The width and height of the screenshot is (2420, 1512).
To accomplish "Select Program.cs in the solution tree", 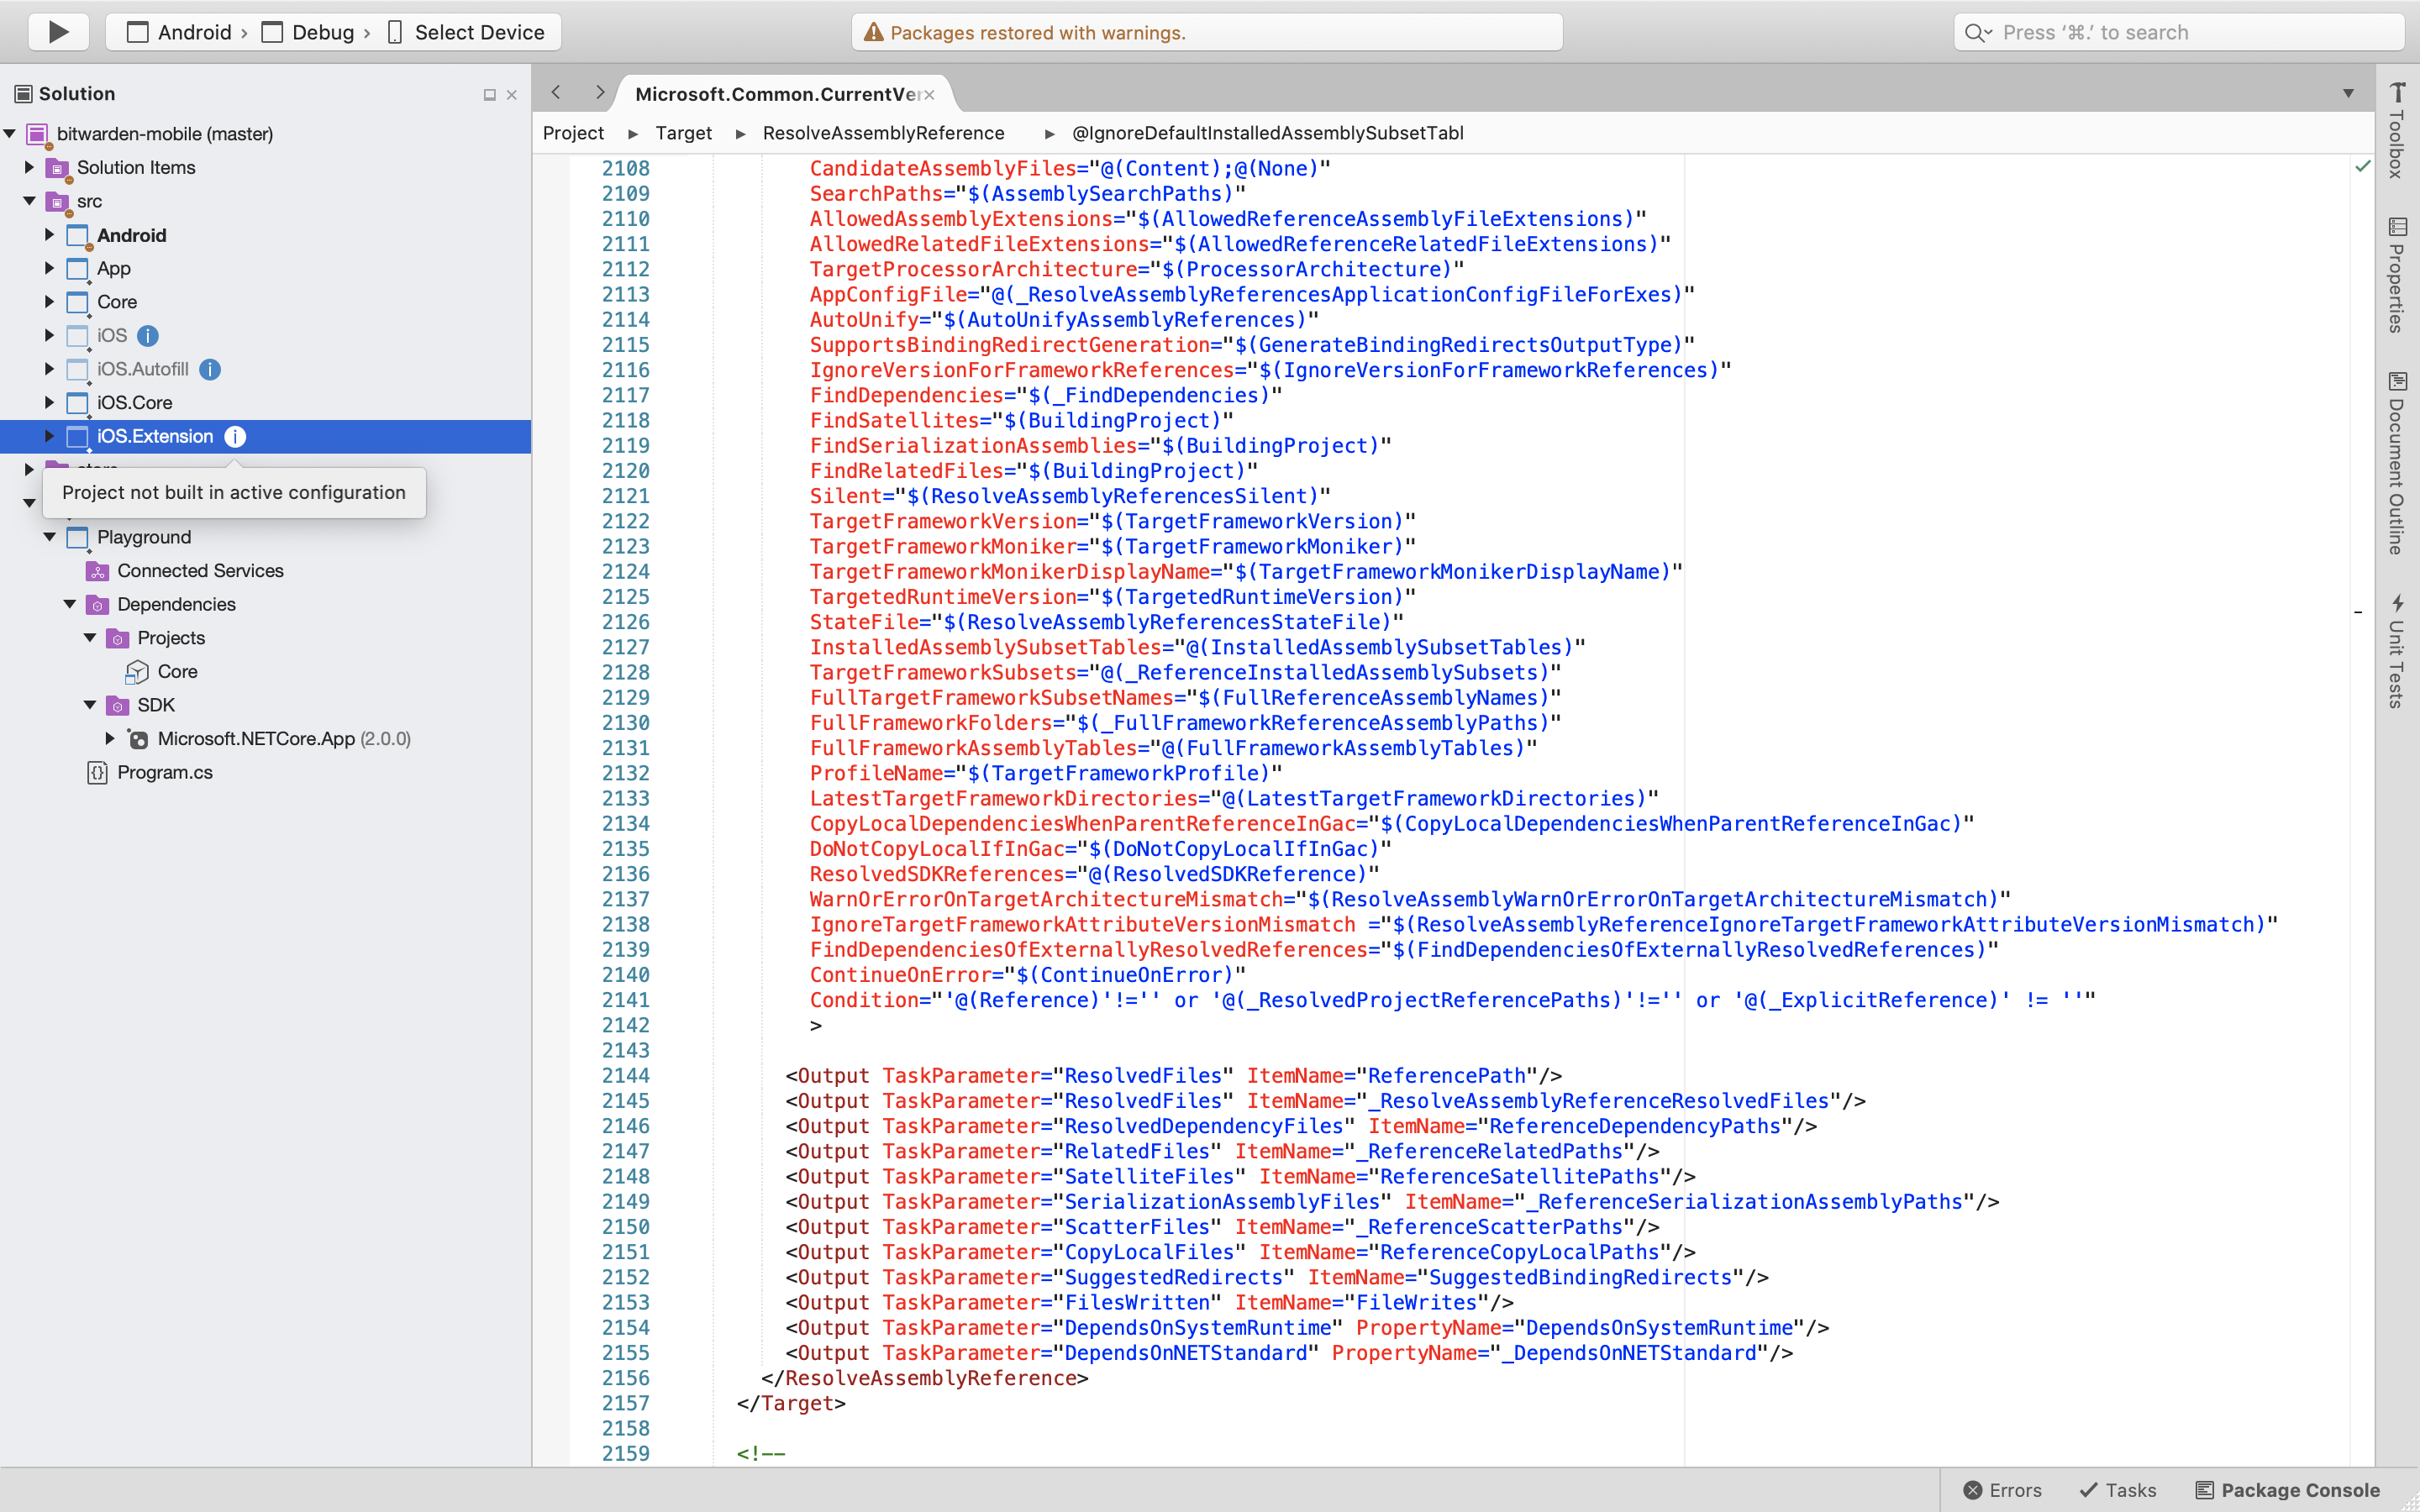I will point(164,772).
